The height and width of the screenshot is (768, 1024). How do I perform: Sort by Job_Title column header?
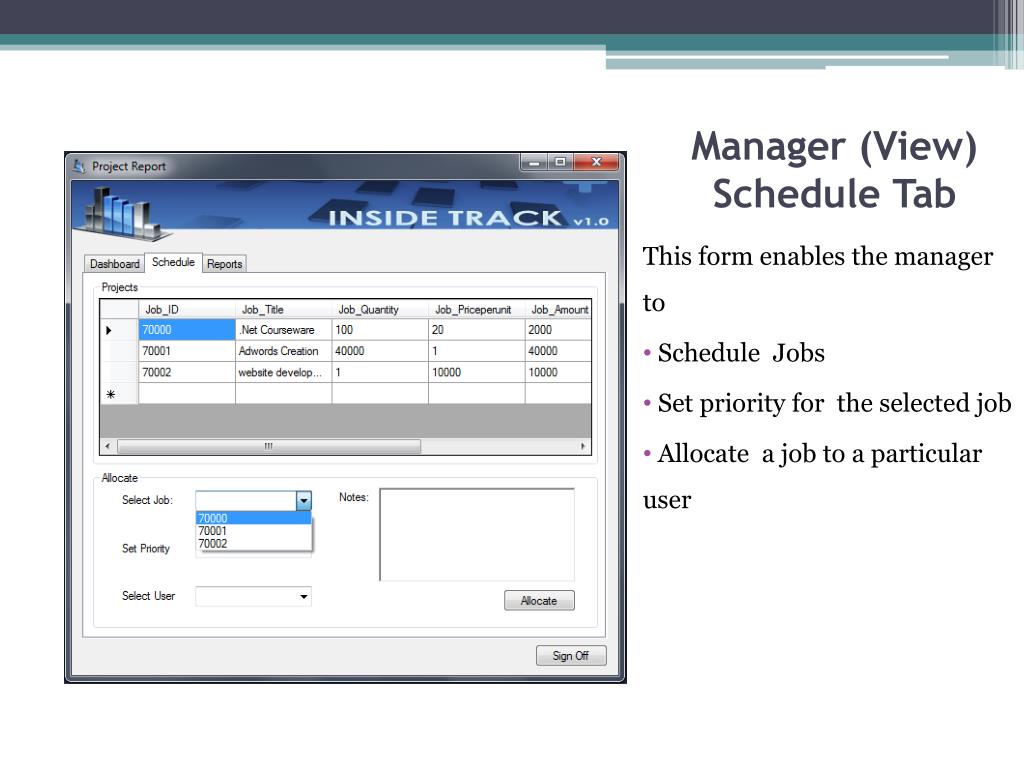coord(283,310)
